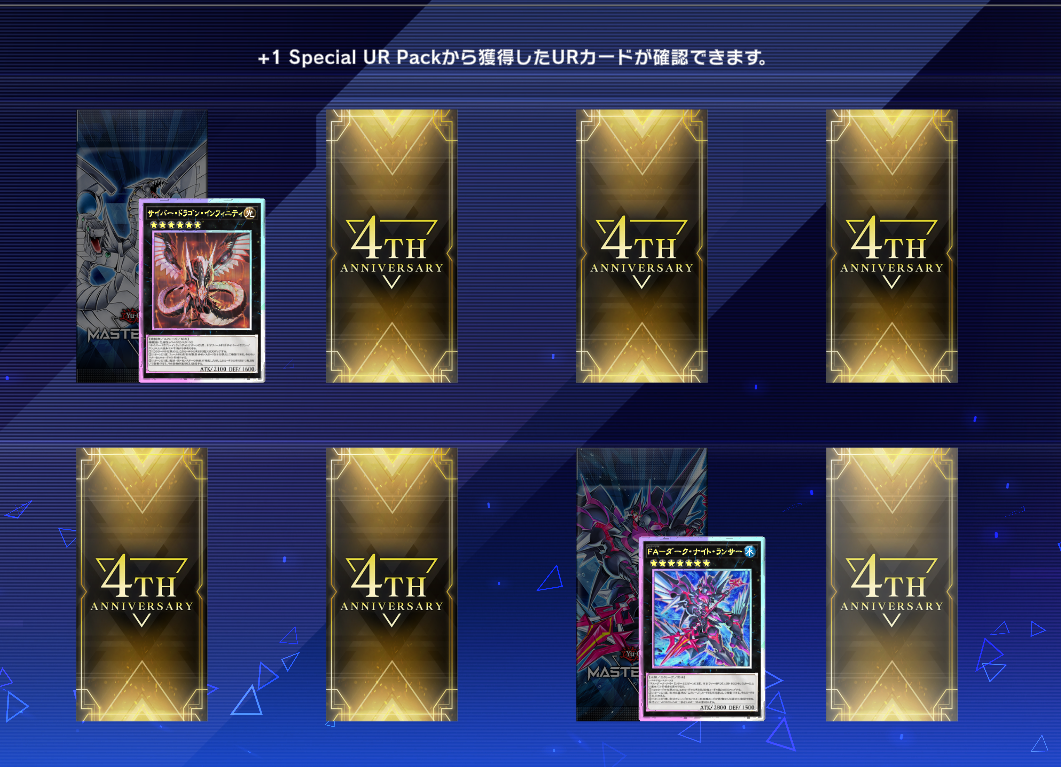Open the last gold Anniversary pack in bottom row

pos(892,584)
